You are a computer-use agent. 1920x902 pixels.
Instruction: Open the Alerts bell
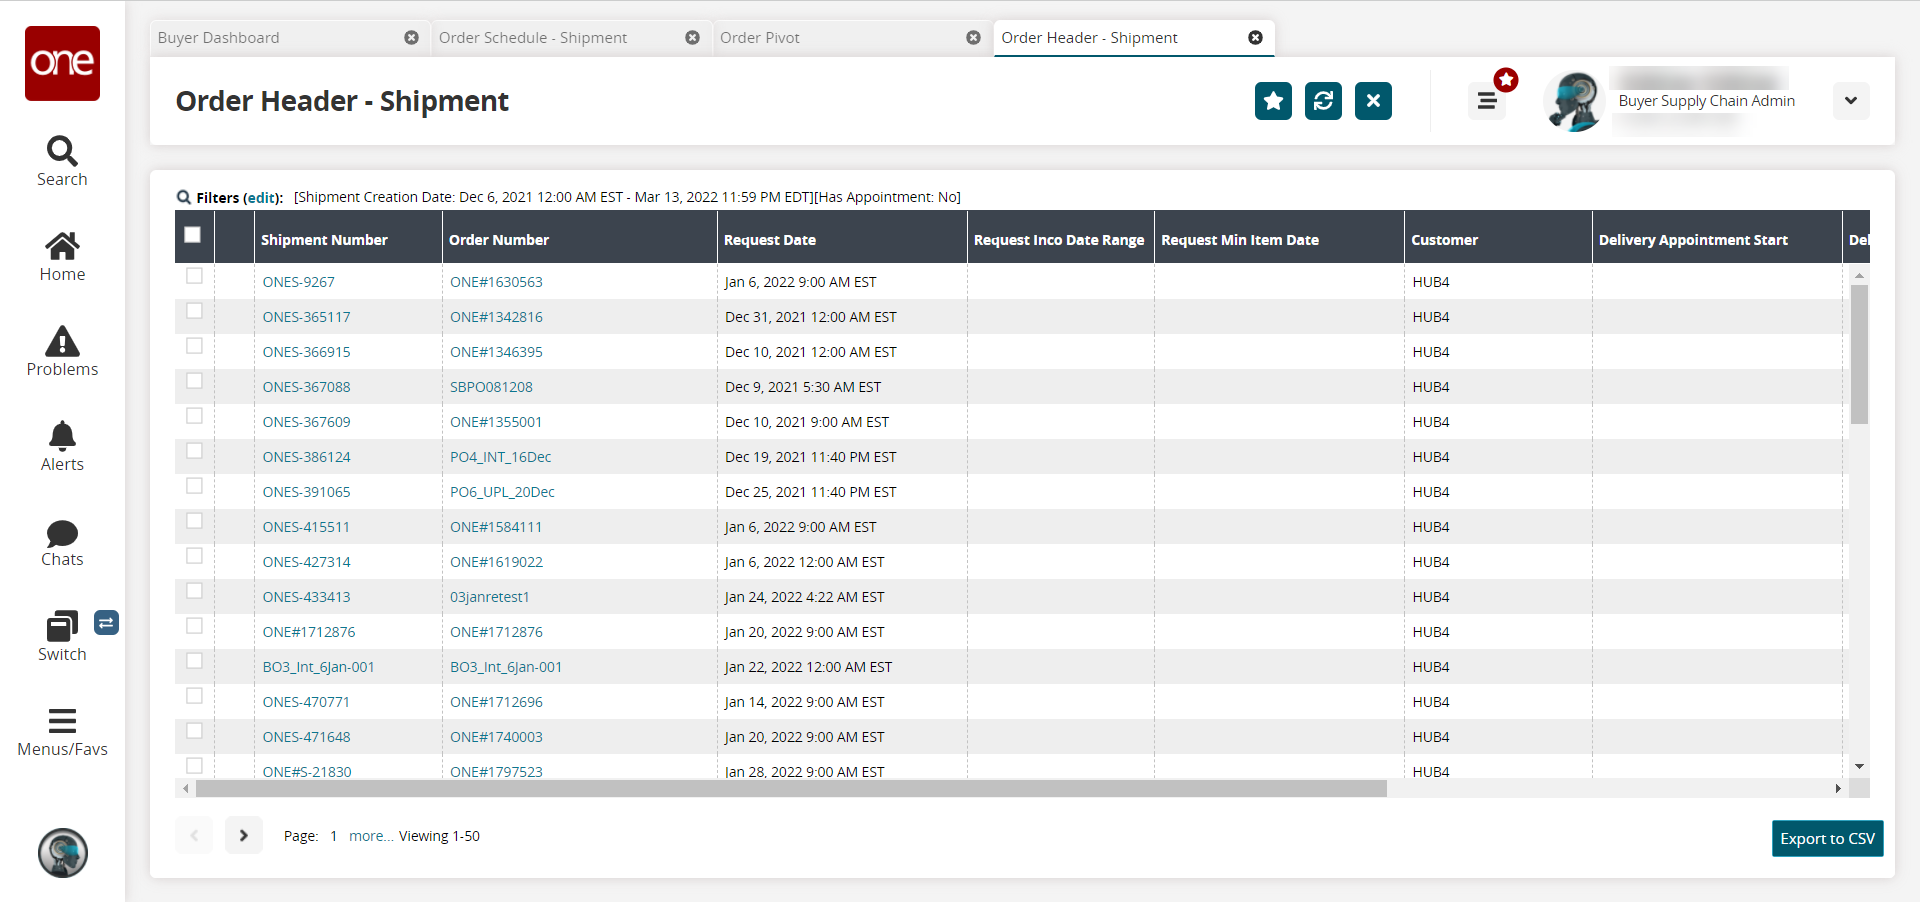[62, 447]
